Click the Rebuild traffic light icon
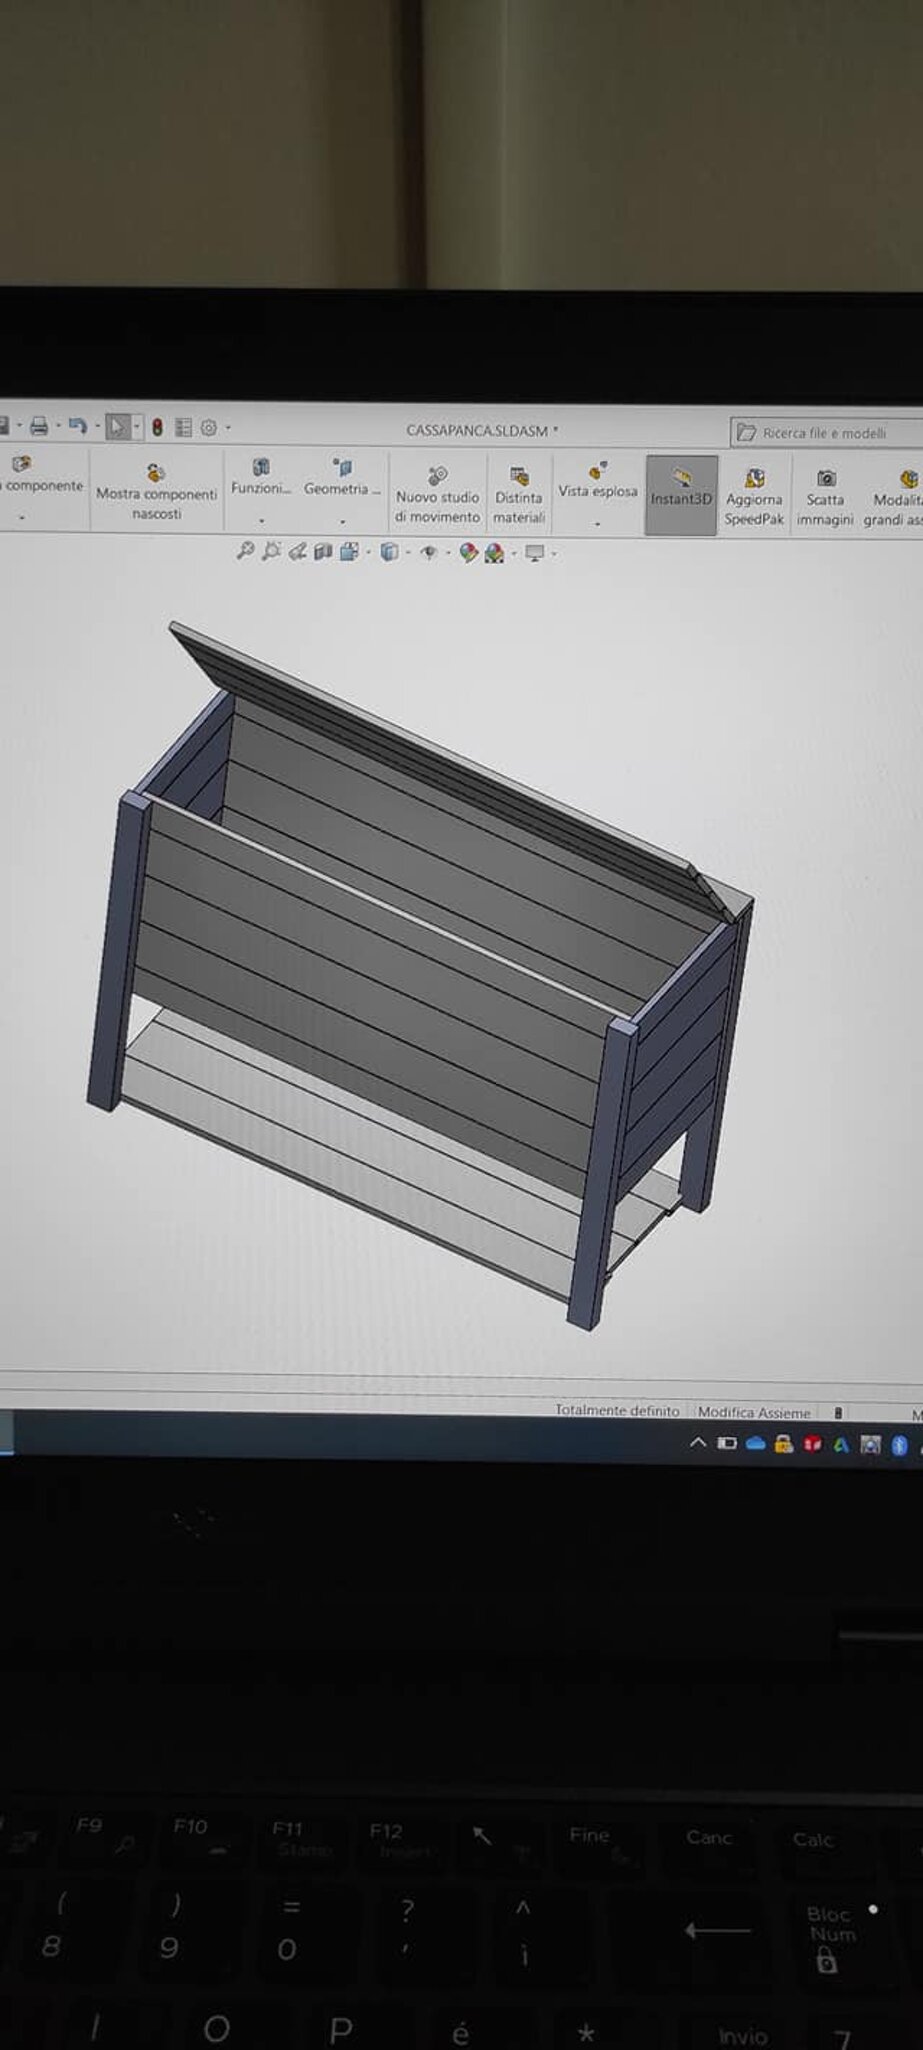 click(x=157, y=428)
